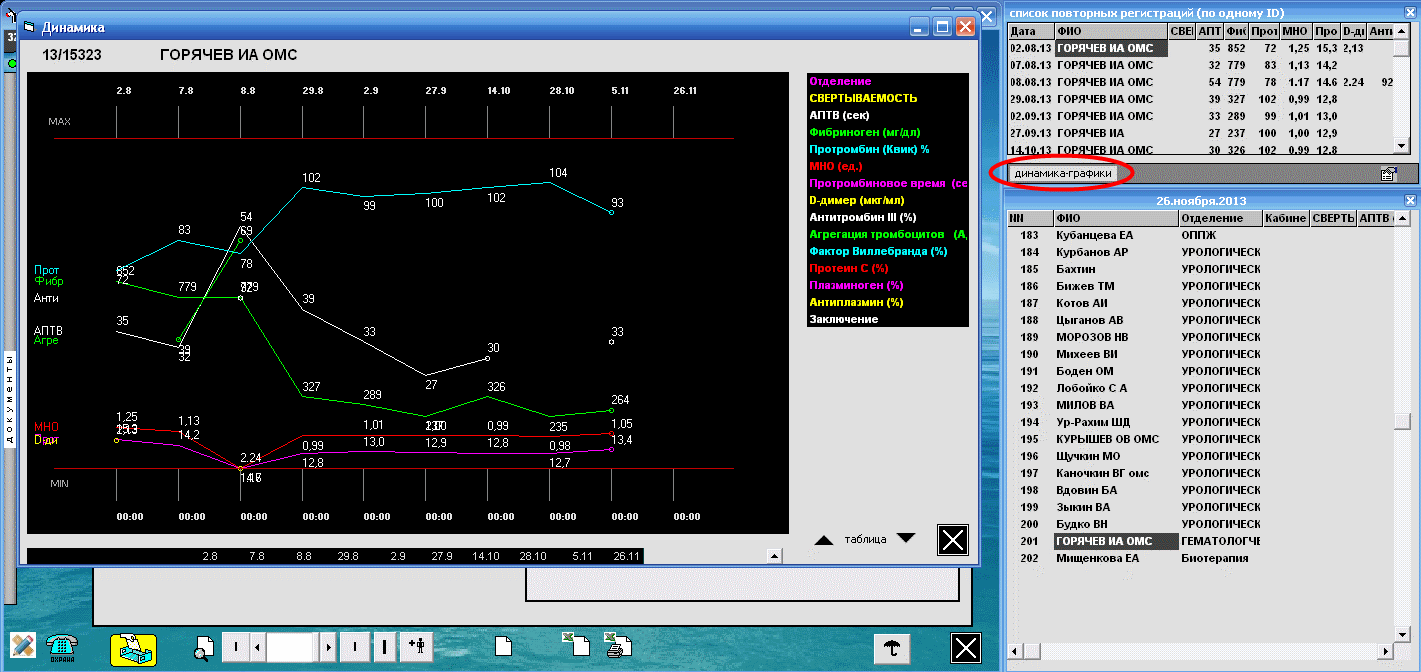
Task: Click small up arrow below chart
Action: click(x=772, y=556)
